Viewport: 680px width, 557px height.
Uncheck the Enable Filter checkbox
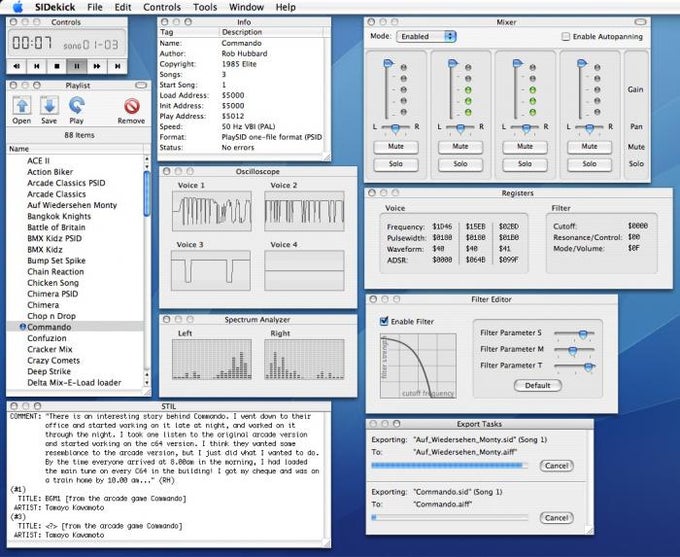point(384,321)
